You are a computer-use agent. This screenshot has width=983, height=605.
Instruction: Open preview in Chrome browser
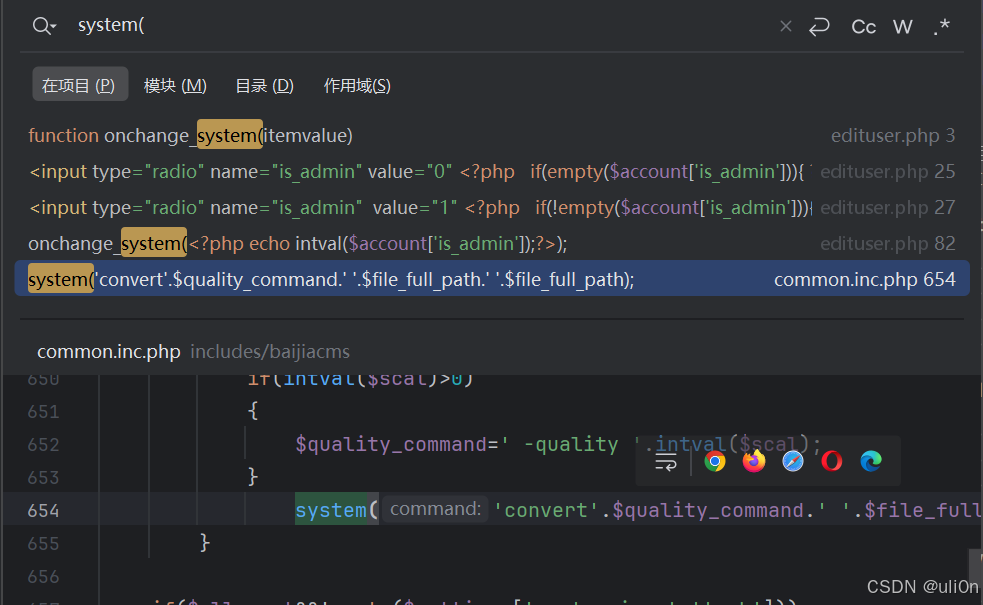tap(715, 461)
